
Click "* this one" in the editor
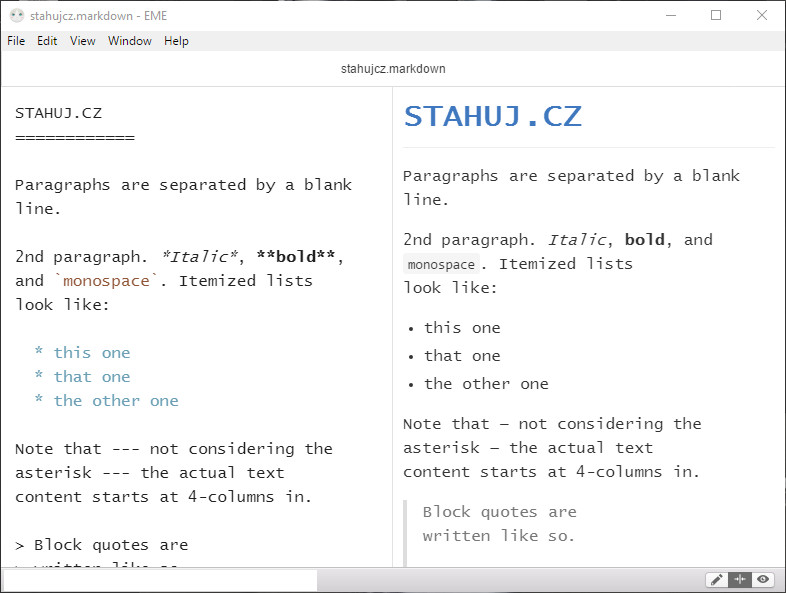point(83,353)
